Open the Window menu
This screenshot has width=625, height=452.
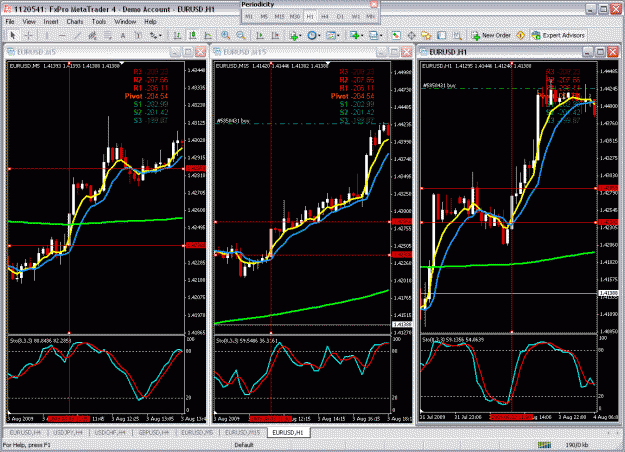125,22
